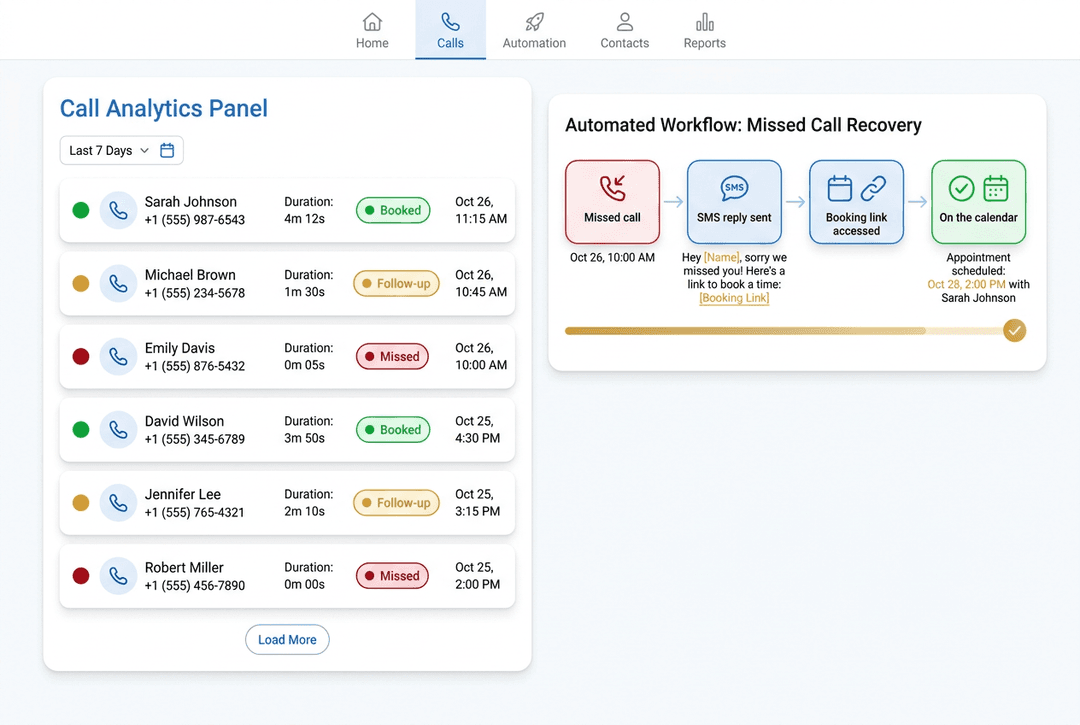Click Duration 4m 12s for Sarah Johnson
The image size is (1080, 725).
[309, 210]
